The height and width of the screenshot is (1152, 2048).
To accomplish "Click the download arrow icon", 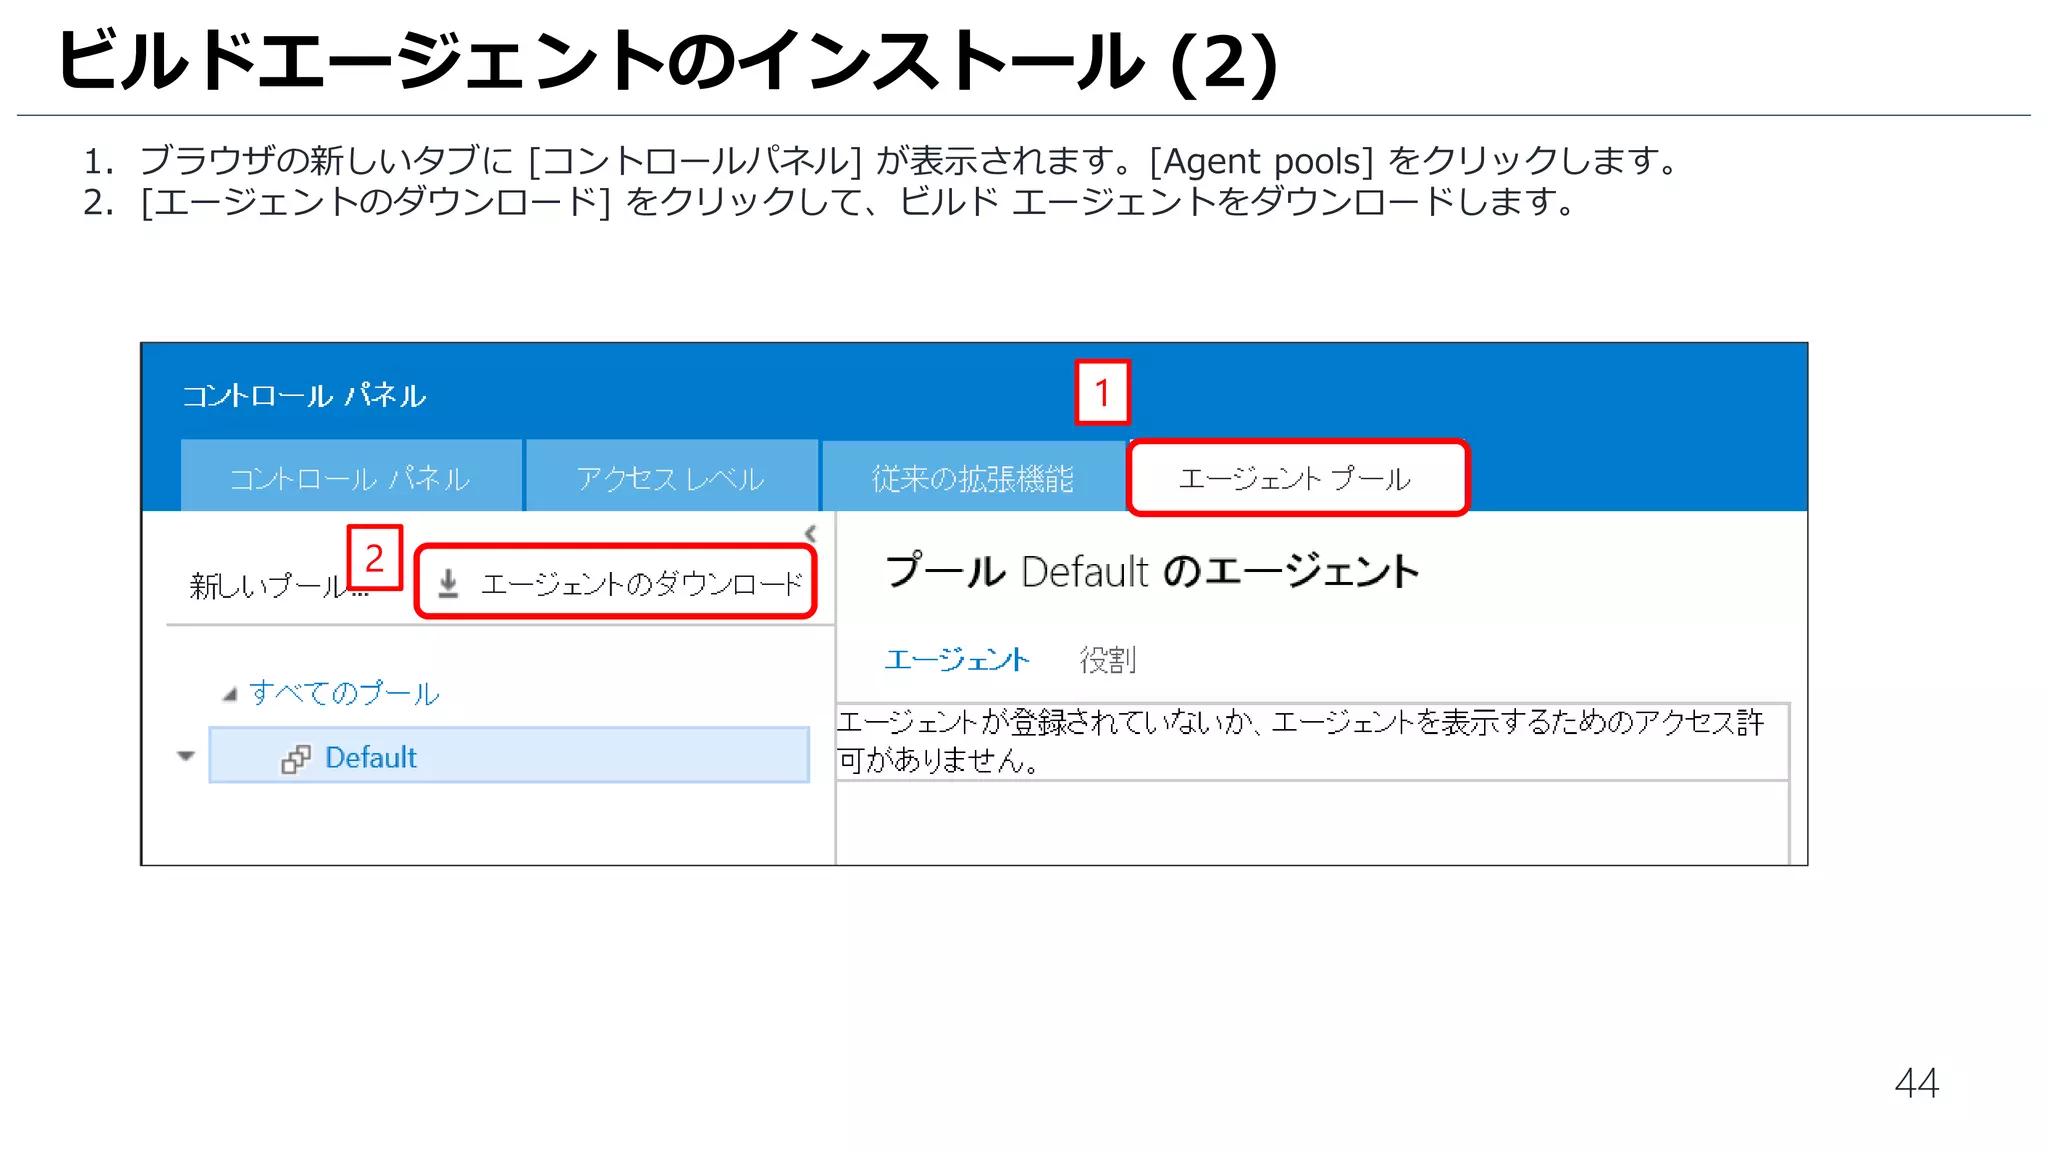I will [449, 583].
